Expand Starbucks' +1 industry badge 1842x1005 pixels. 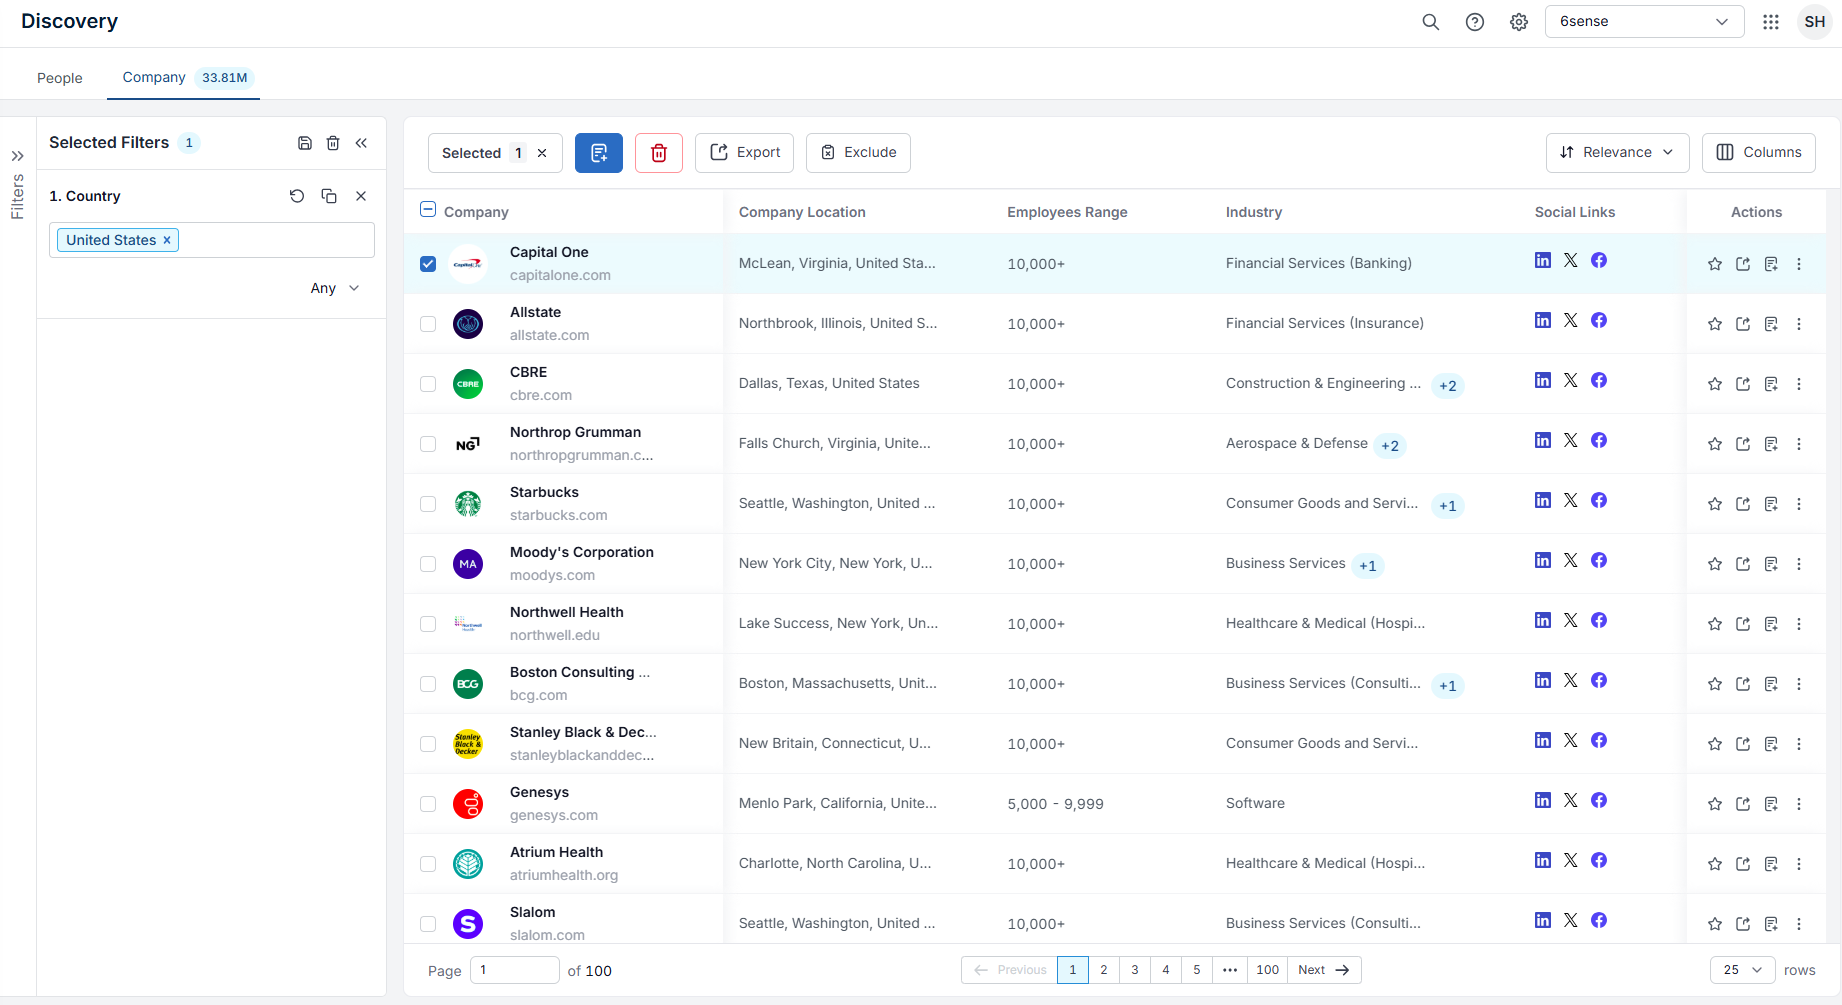coord(1448,506)
